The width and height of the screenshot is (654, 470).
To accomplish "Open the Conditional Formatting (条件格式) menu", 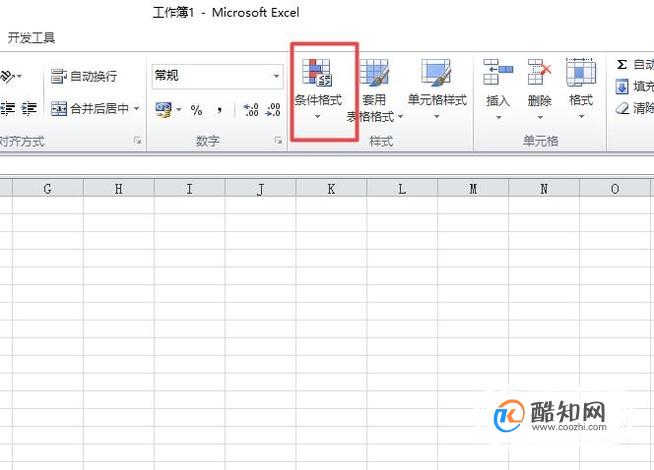I will [x=318, y=90].
